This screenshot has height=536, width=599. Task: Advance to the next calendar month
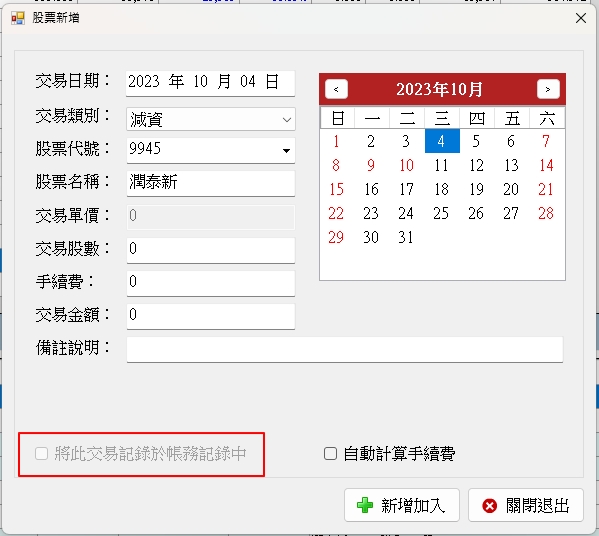tap(548, 89)
